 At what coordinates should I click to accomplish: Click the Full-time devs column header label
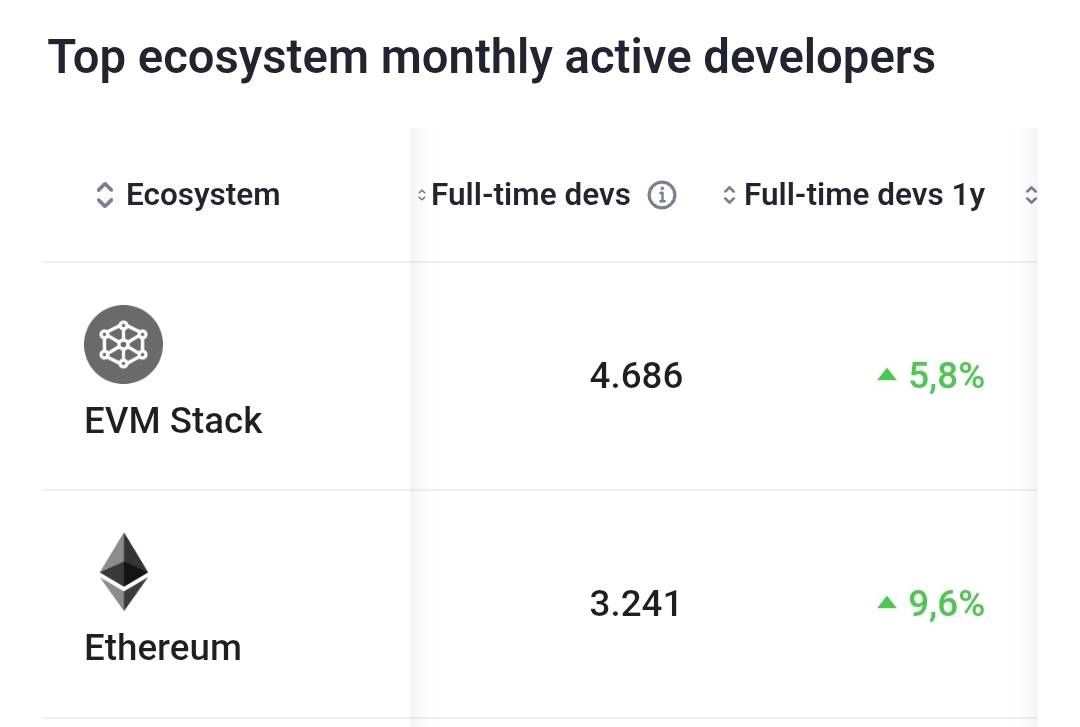[x=530, y=195]
